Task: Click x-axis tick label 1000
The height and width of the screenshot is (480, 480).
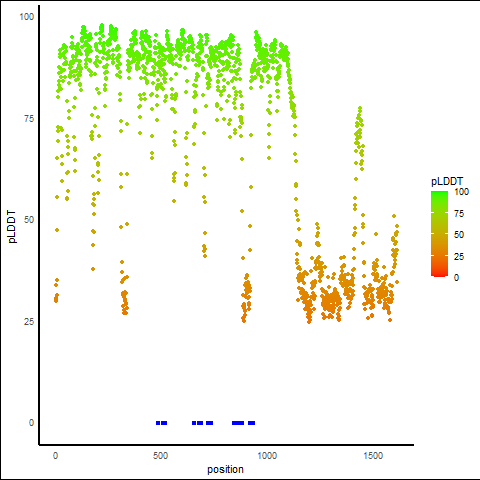Action: tap(267, 456)
